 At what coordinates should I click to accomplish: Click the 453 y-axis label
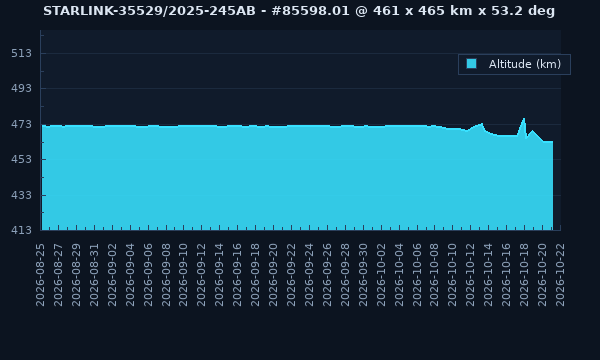[21, 159]
